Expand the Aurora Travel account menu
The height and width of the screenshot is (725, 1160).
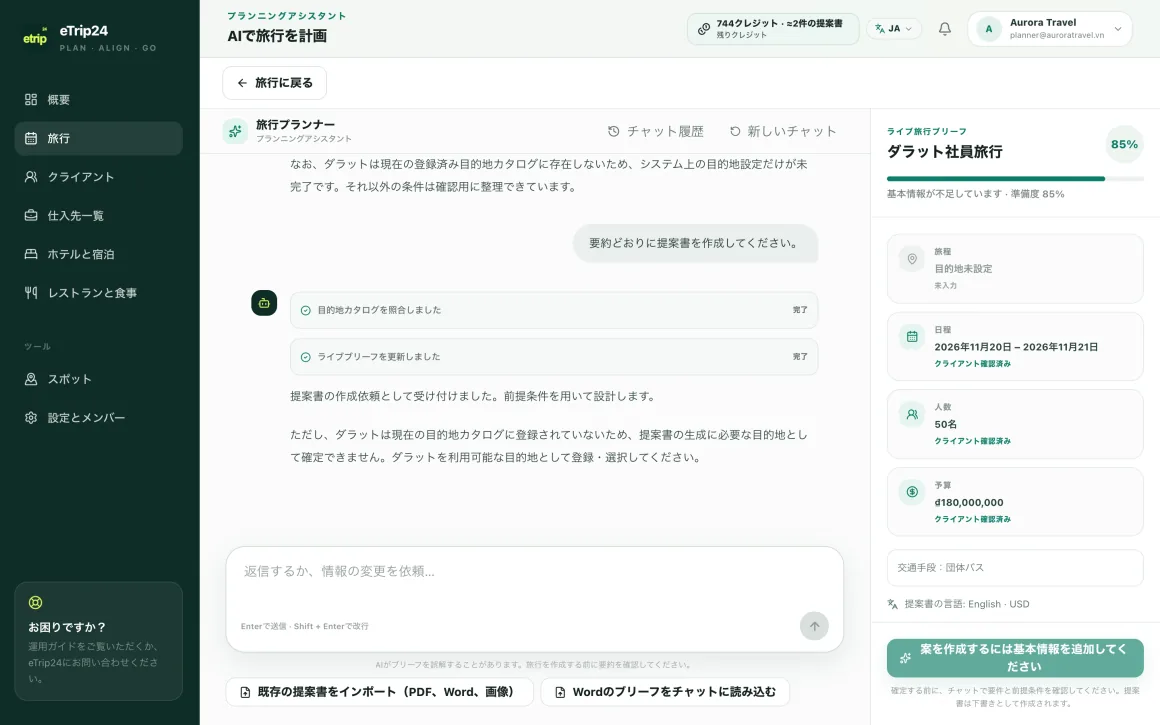coord(1050,29)
